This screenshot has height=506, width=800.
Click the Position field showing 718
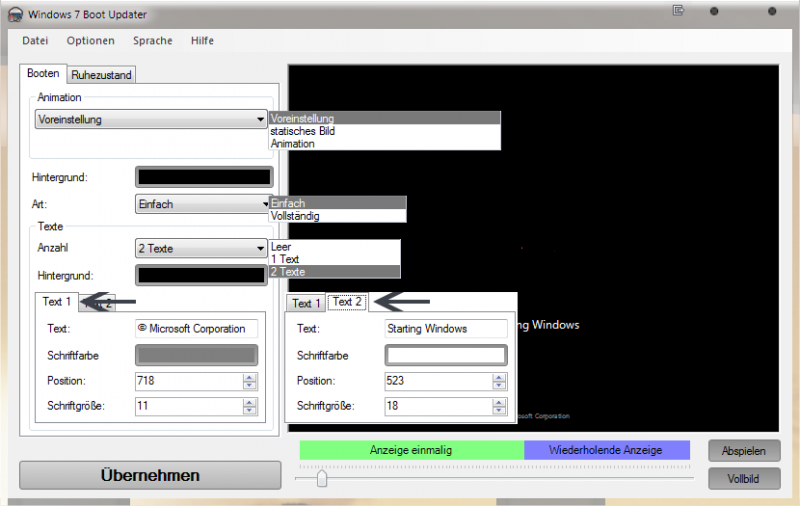[x=189, y=381]
